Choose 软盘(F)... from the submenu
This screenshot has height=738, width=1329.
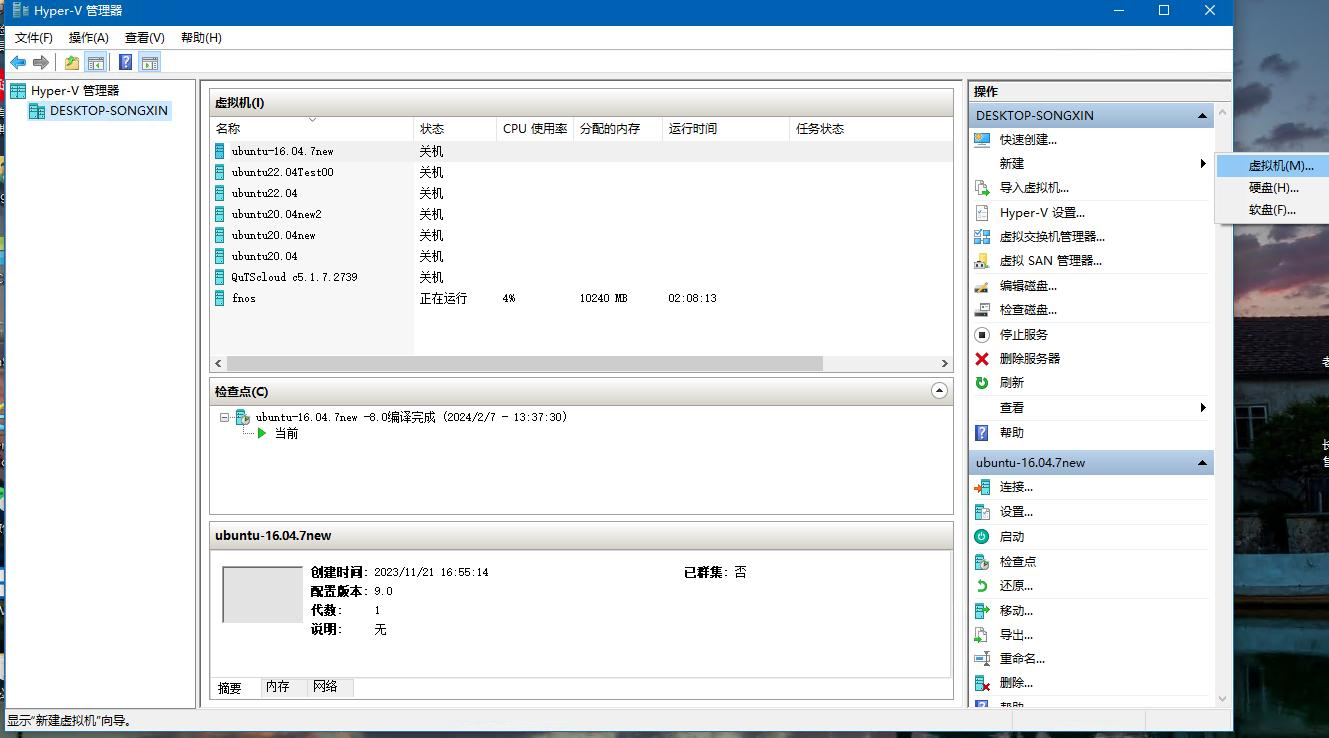1272,210
